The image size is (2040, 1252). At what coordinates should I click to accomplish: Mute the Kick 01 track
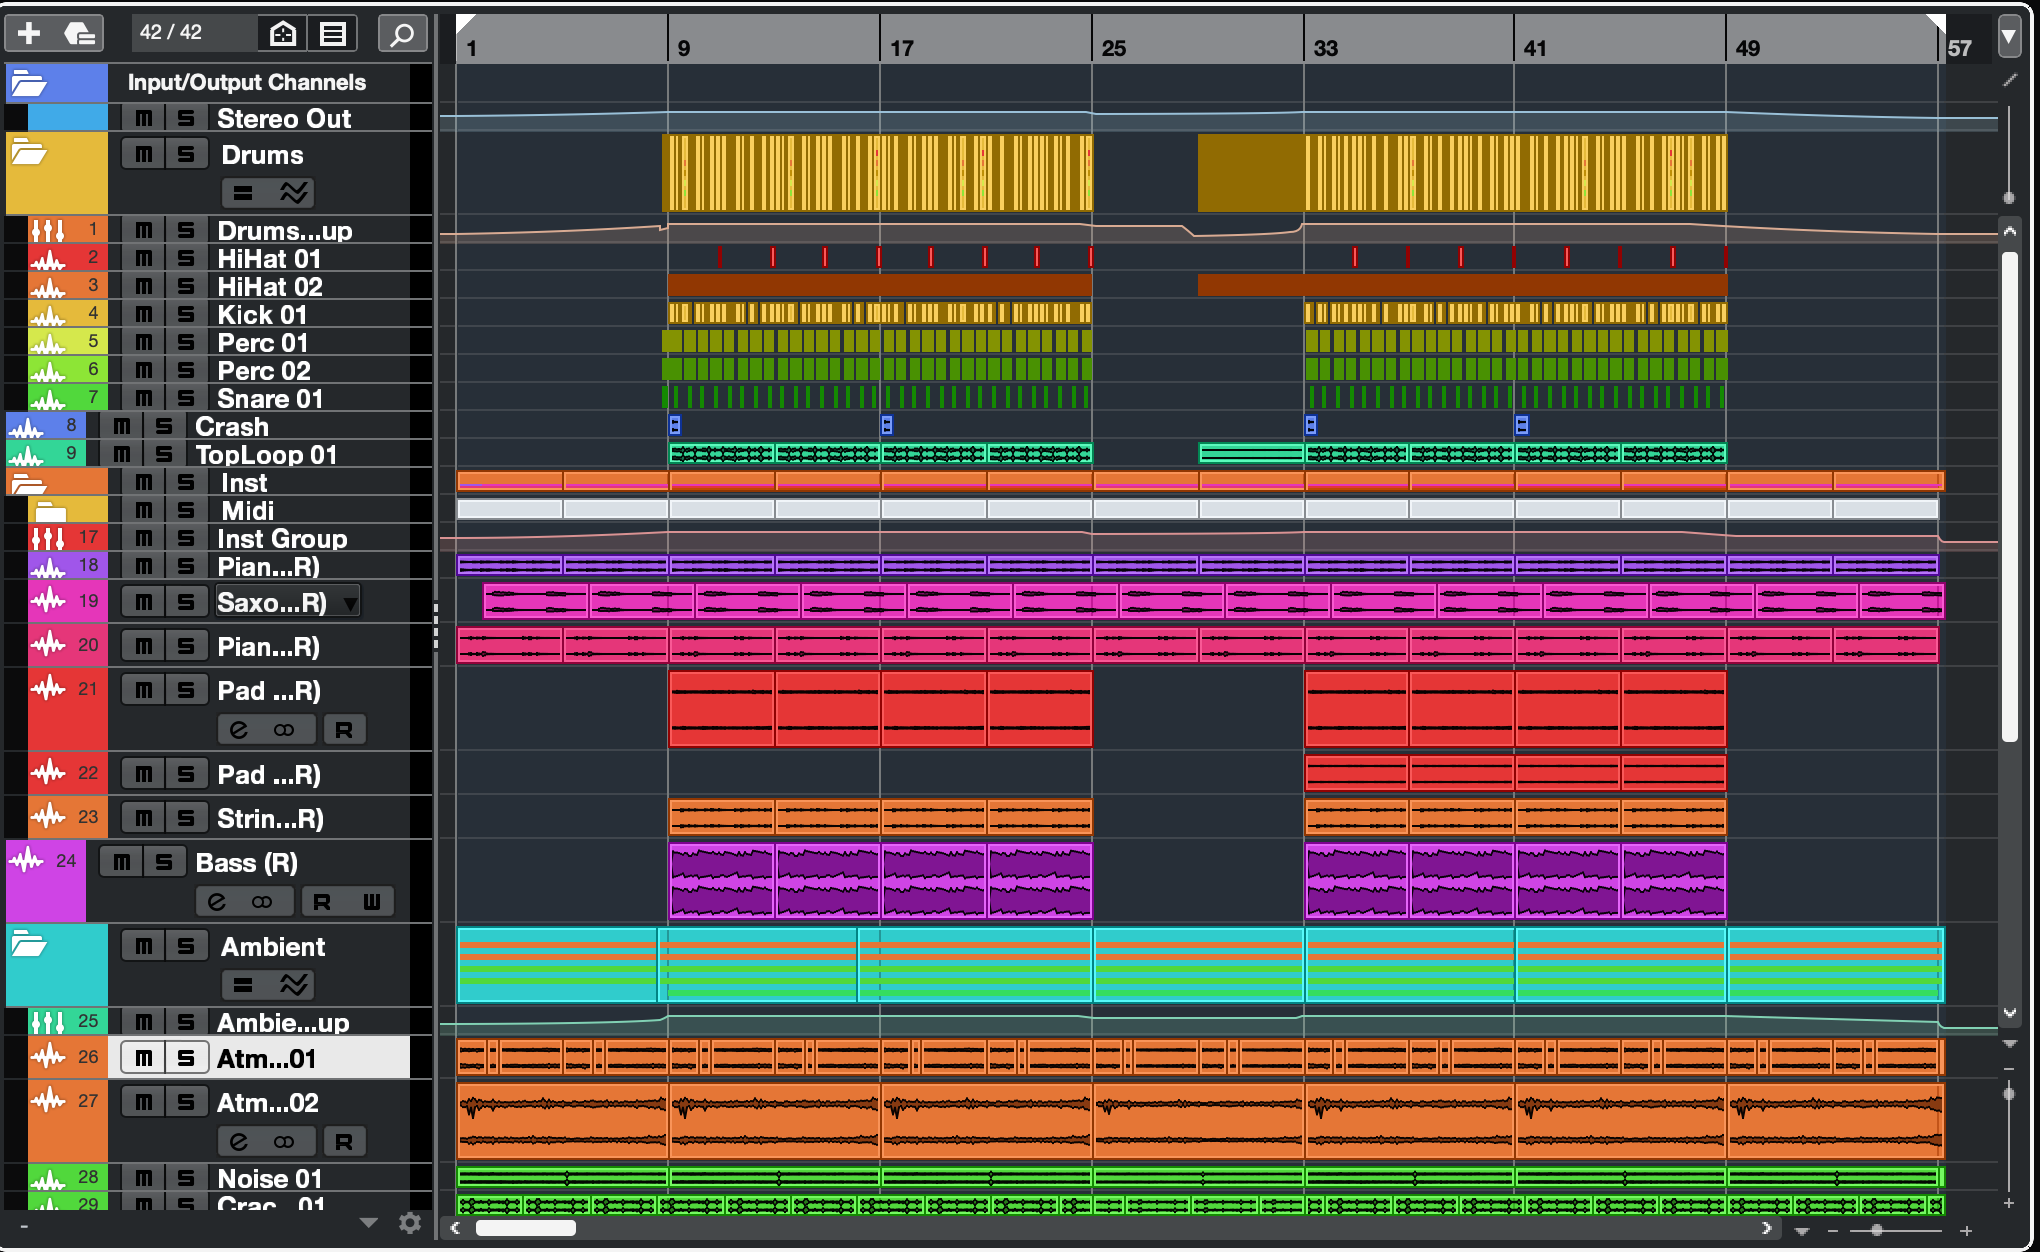click(144, 315)
